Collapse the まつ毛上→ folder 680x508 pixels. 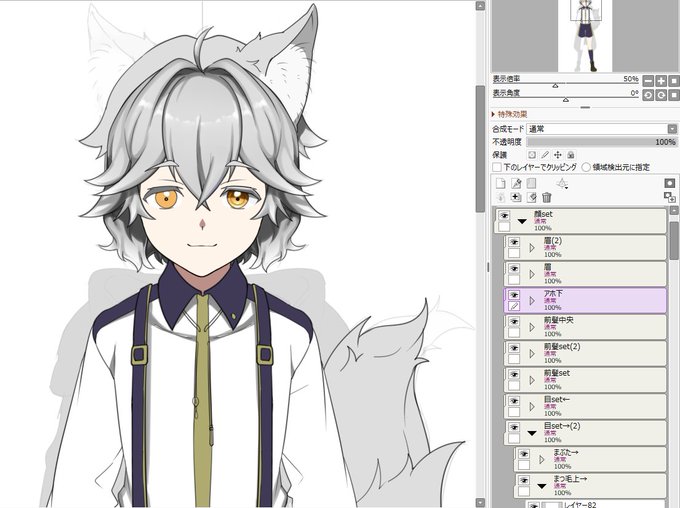coord(542,486)
